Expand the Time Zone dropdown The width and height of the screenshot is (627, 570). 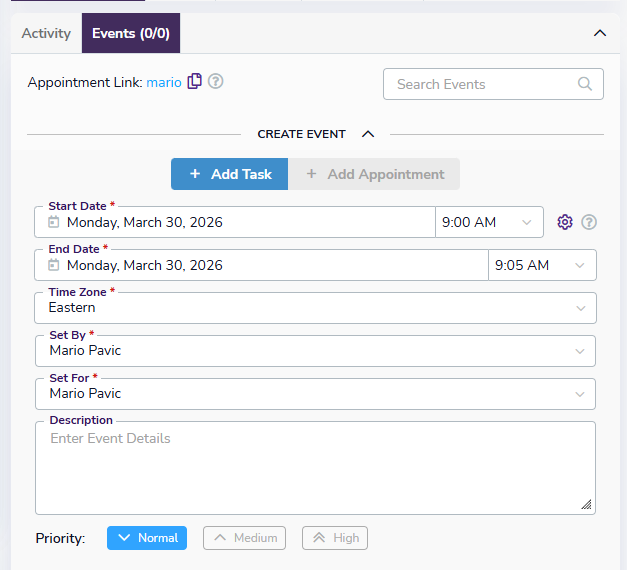(315, 308)
